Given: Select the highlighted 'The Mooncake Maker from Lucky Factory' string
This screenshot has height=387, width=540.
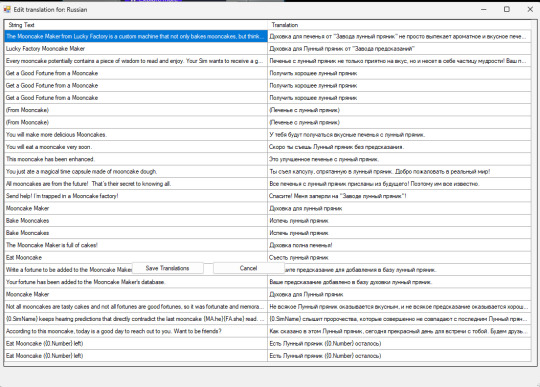Looking at the screenshot, I should (x=136, y=36).
